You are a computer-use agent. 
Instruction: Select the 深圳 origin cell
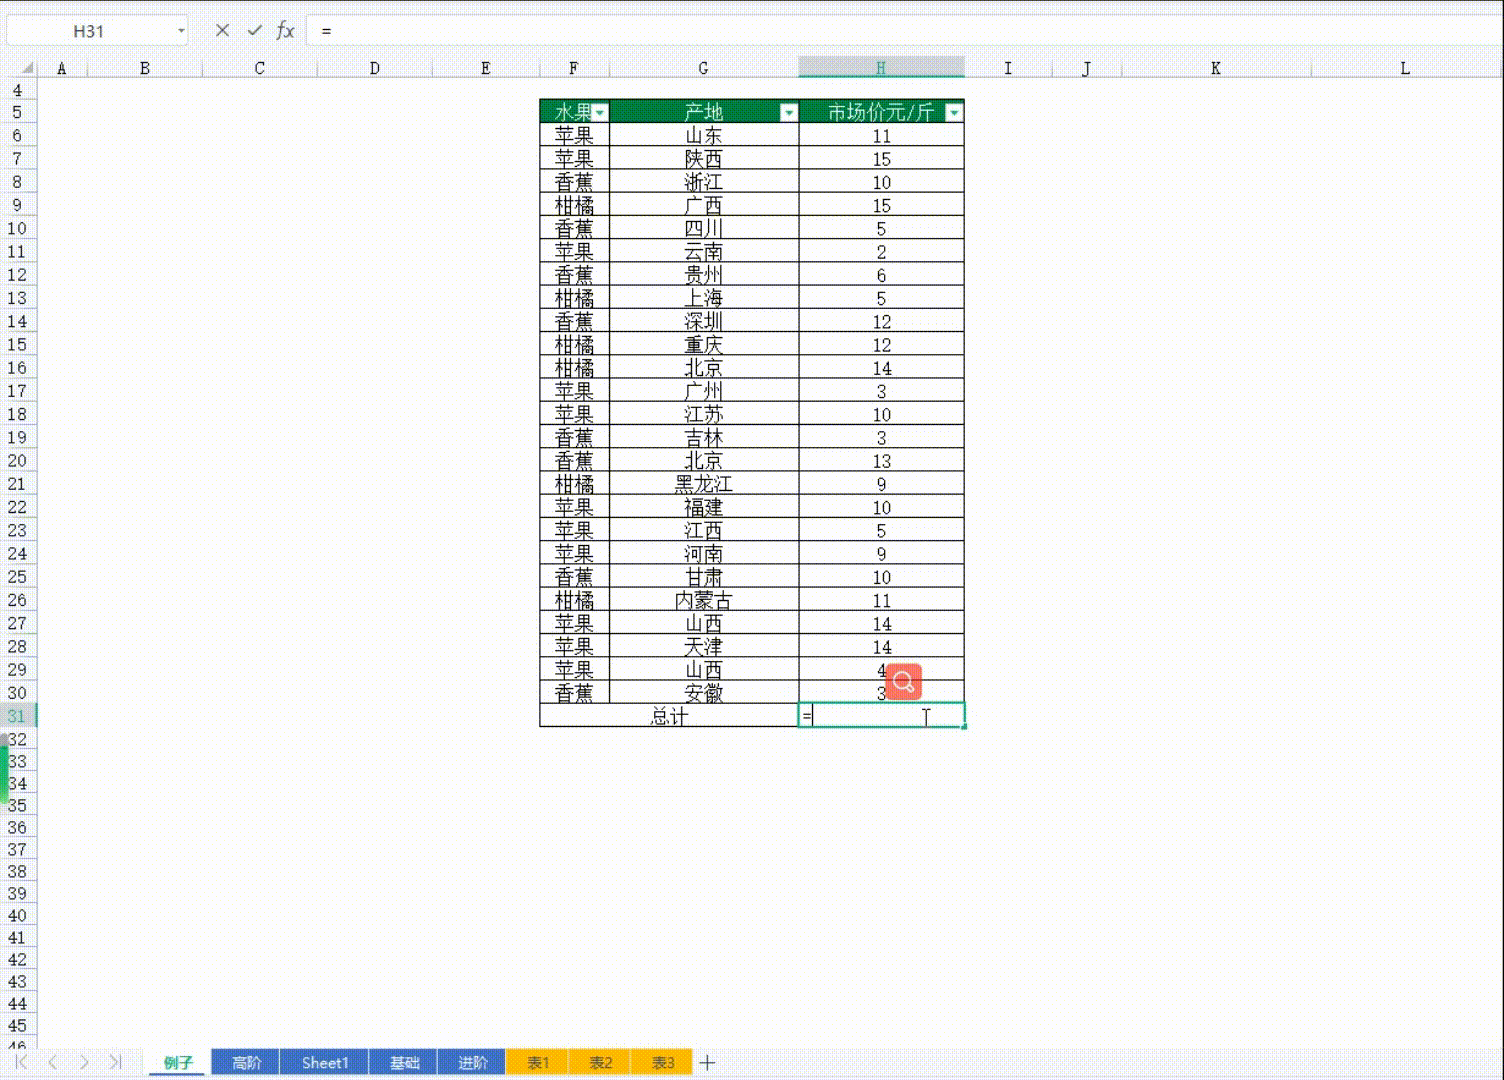pyautogui.click(x=704, y=321)
